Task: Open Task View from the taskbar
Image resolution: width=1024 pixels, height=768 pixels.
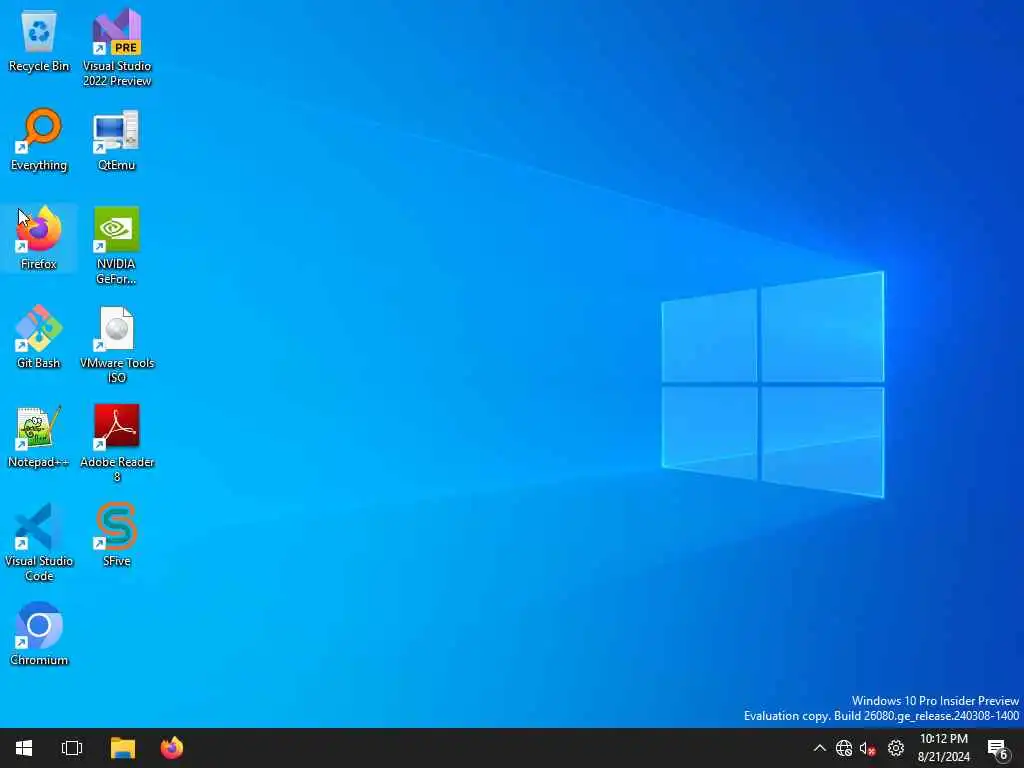Action: point(72,748)
